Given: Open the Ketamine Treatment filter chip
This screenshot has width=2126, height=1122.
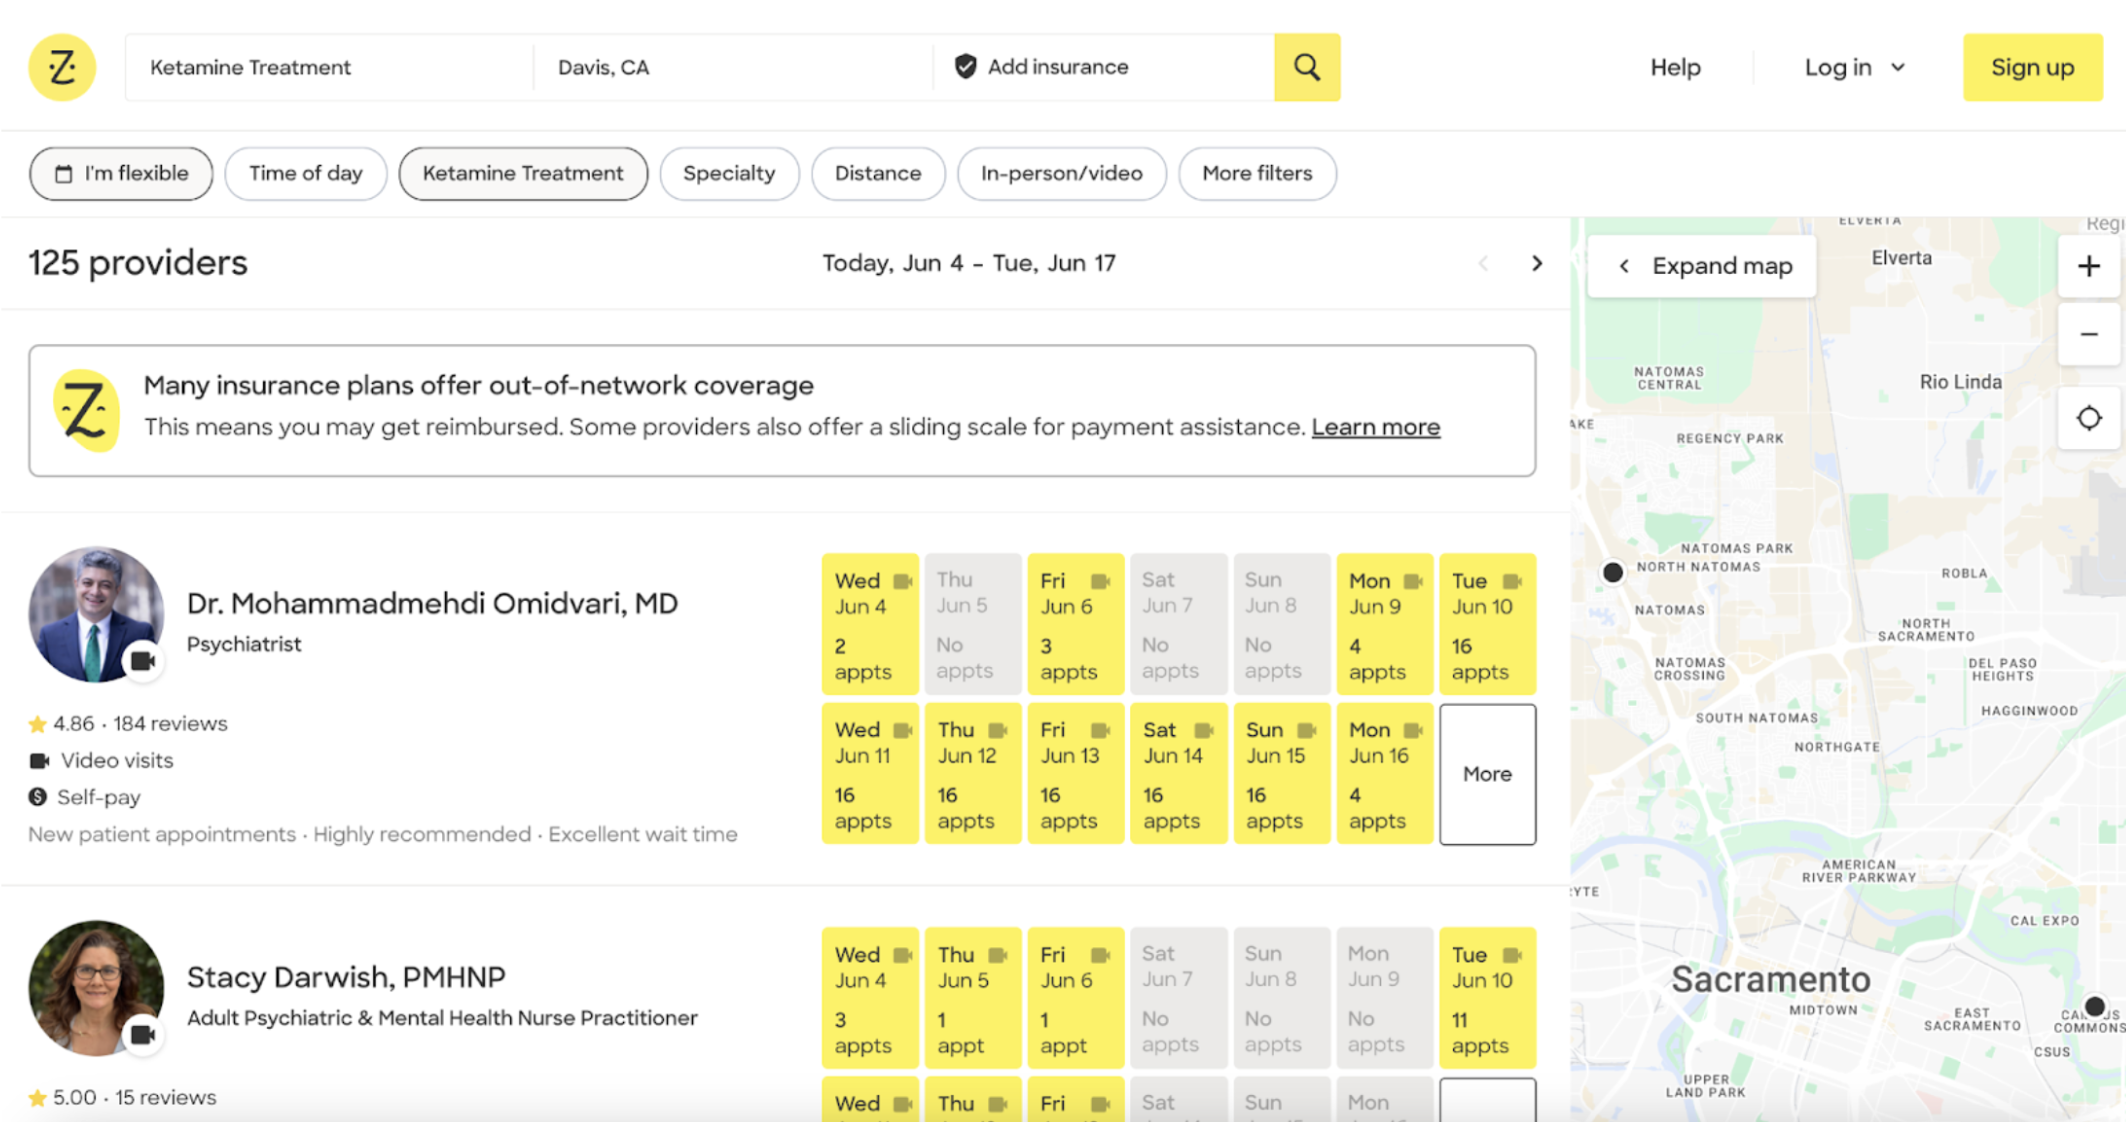Looking at the screenshot, I should (x=523, y=174).
